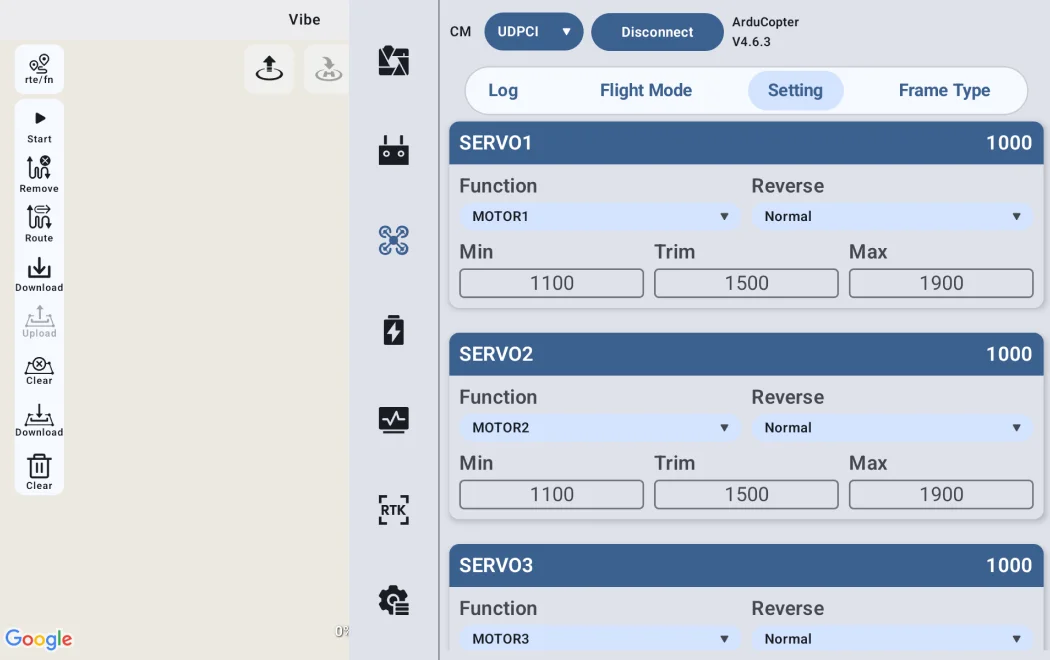
Task: Click the SERVO2 header bar
Action: coord(746,354)
